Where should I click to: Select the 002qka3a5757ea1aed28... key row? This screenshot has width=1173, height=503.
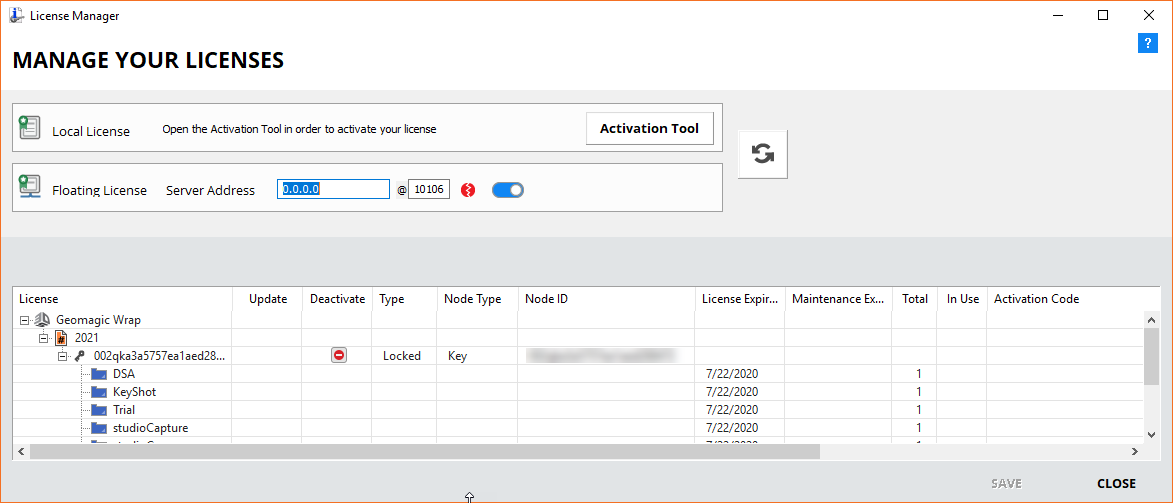click(x=579, y=356)
